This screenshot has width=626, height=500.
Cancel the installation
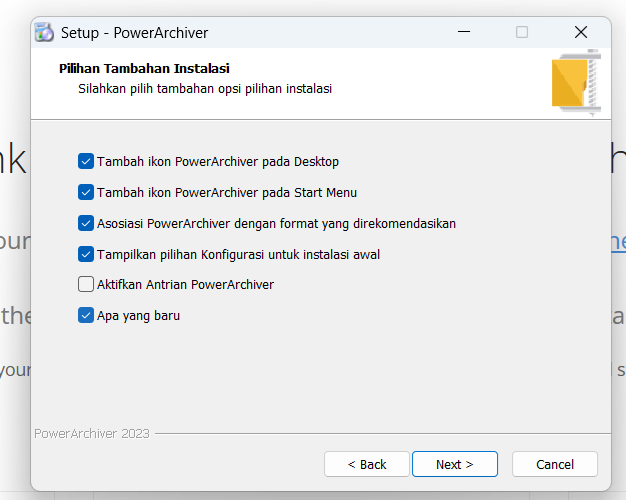pos(554,464)
